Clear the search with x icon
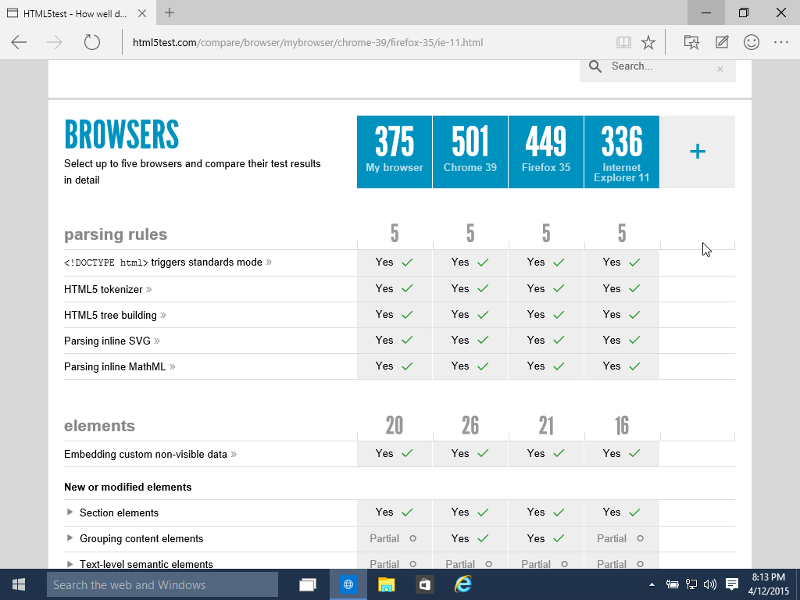Viewport: 800px width, 600px height. click(x=720, y=69)
